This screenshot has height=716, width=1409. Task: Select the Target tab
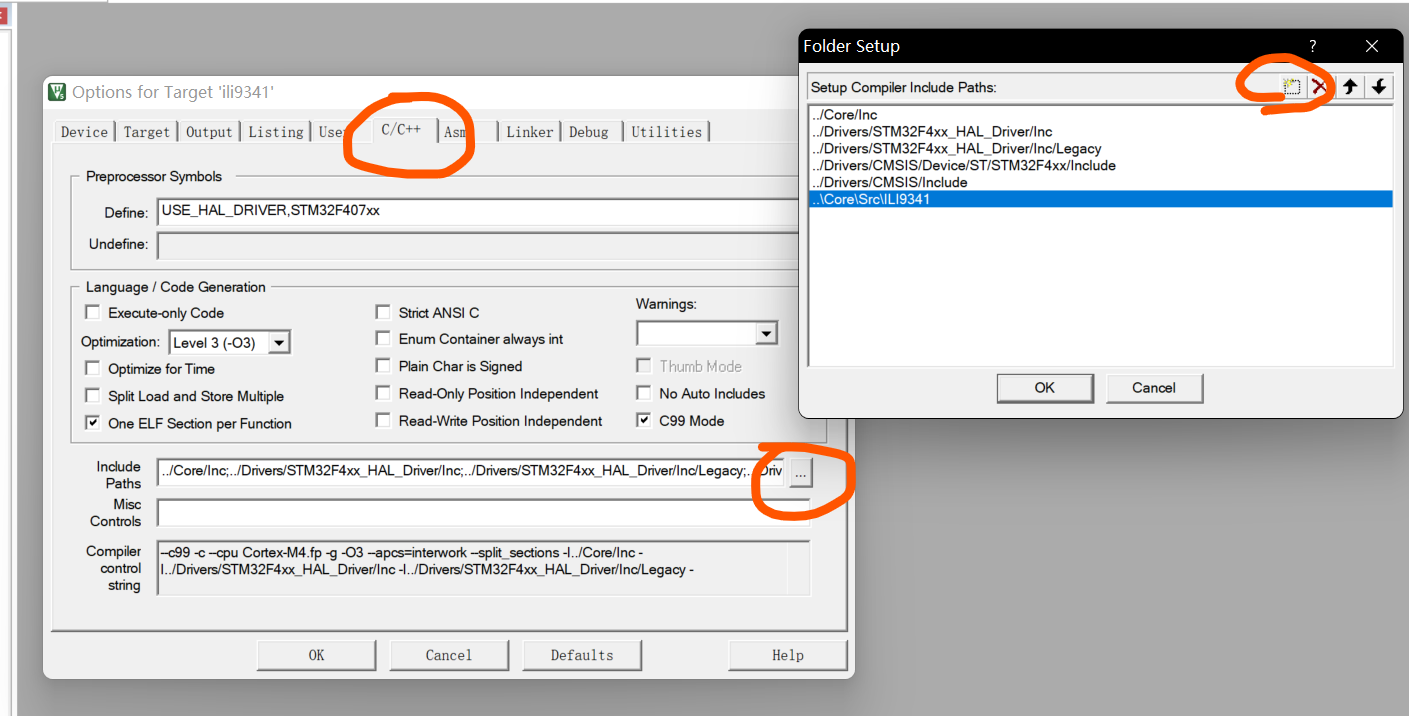147,132
